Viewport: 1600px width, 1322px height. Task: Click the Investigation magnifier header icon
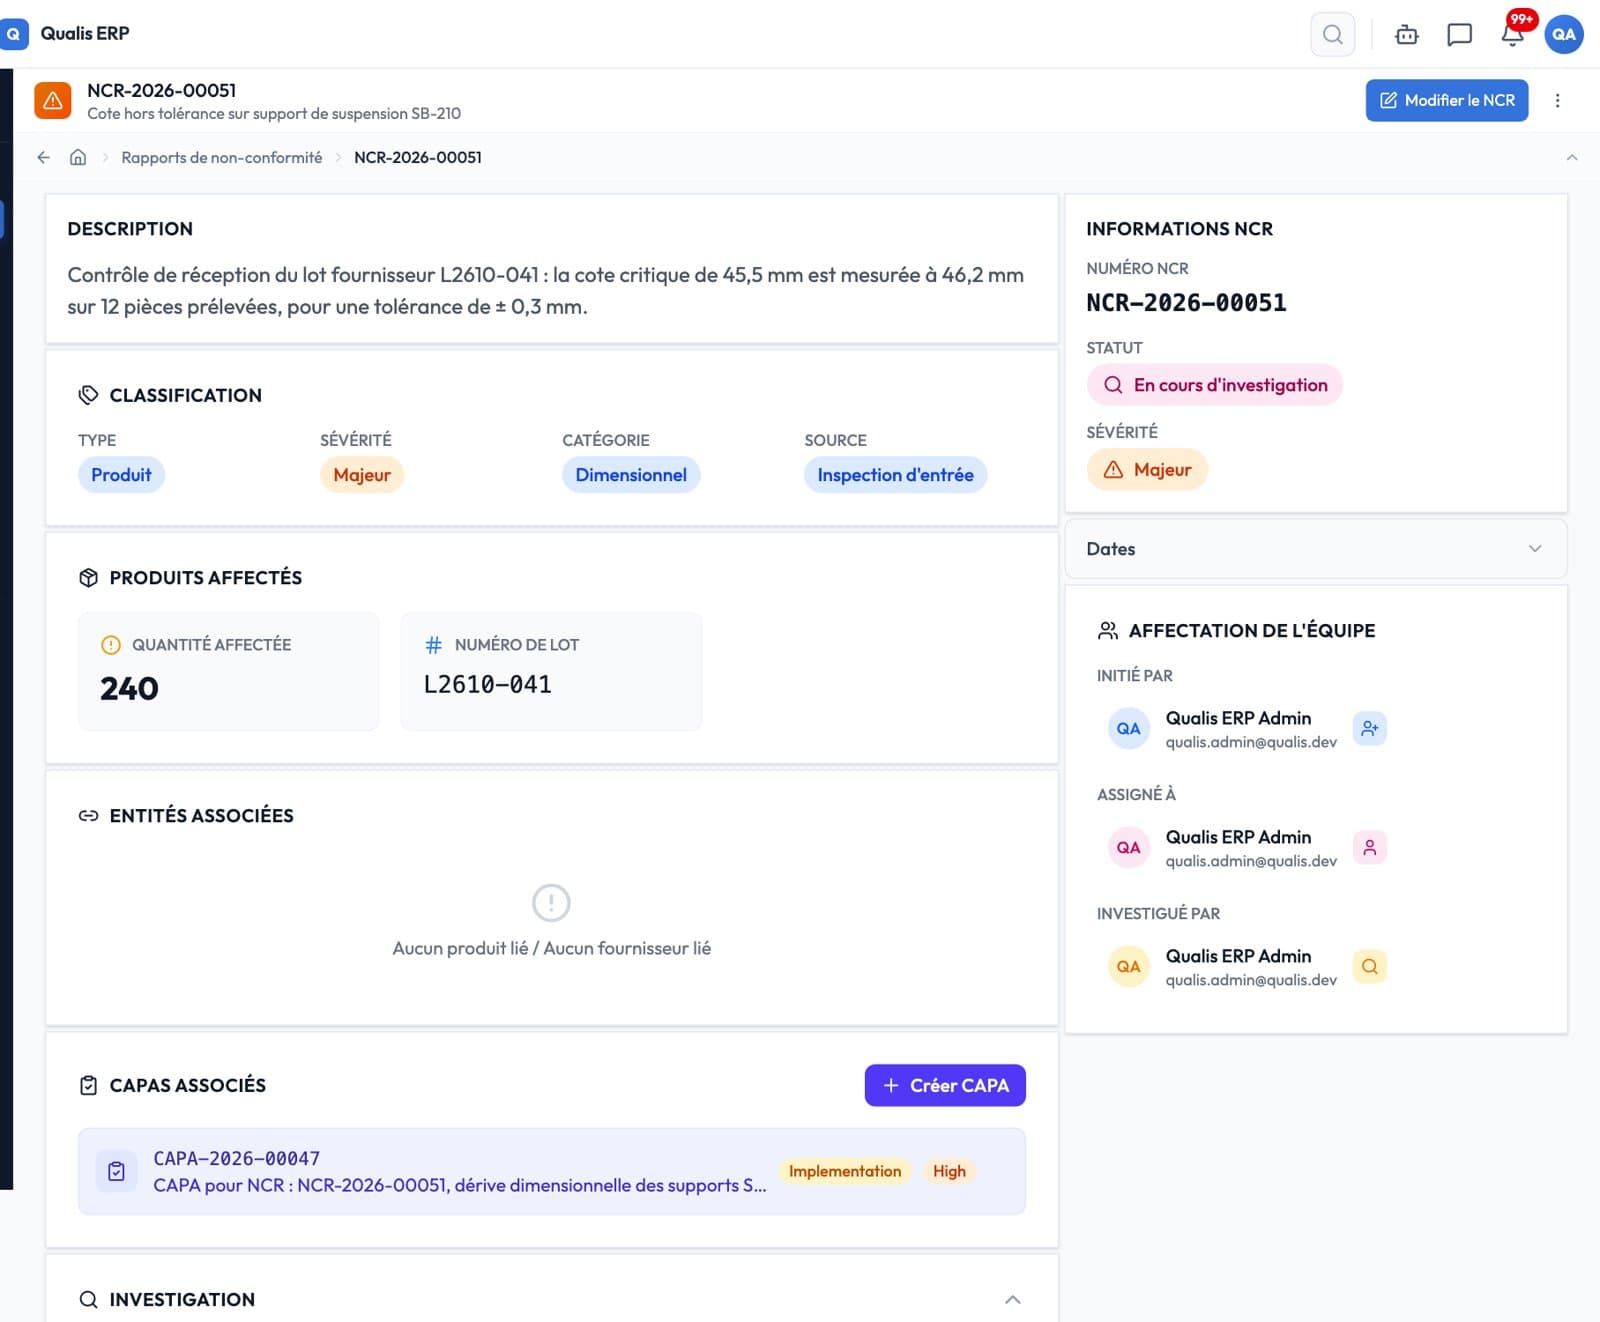click(88, 1299)
